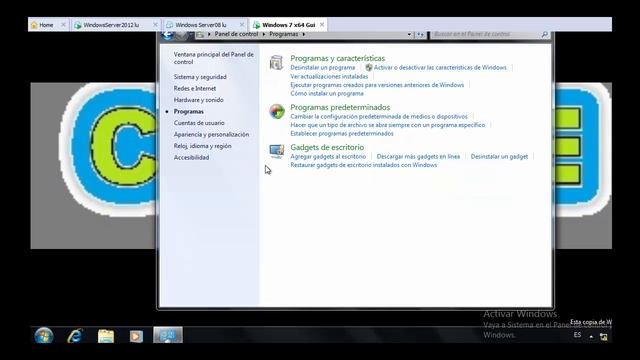Open Programas predeterminados icon
Viewport: 640px width, 360px height.
coord(277,111)
